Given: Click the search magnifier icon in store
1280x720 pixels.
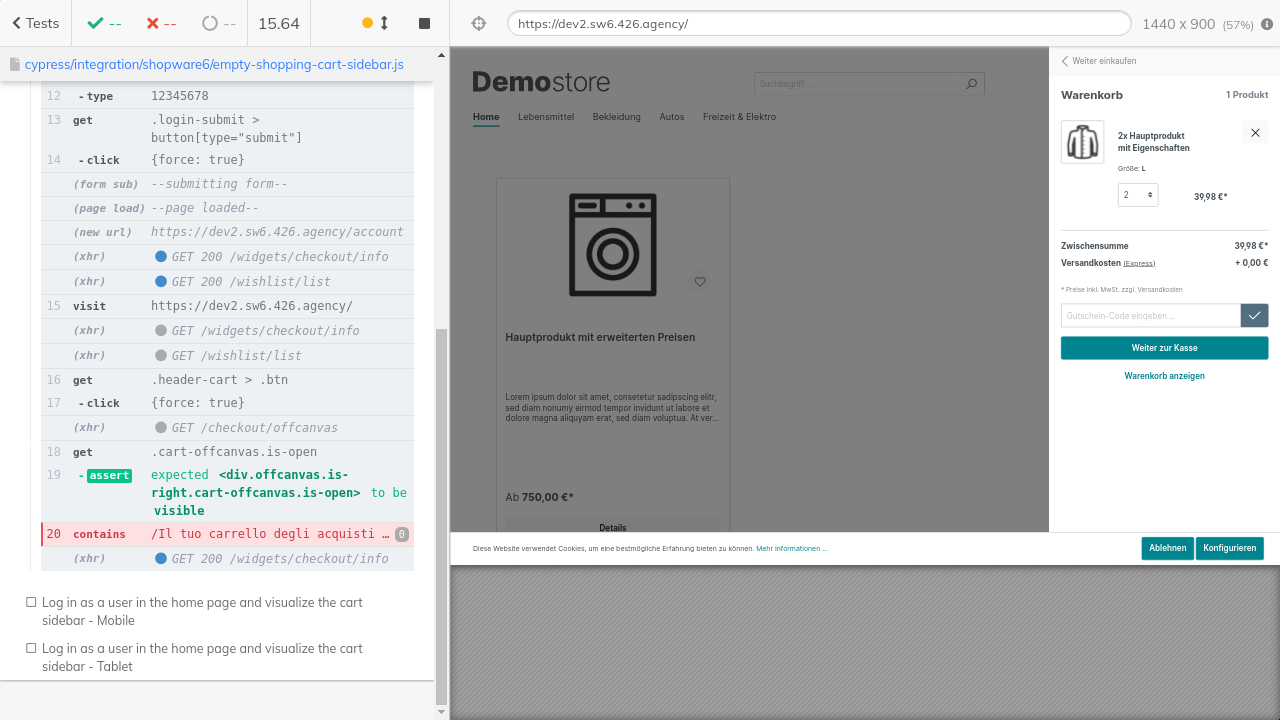Looking at the screenshot, I should 971,84.
